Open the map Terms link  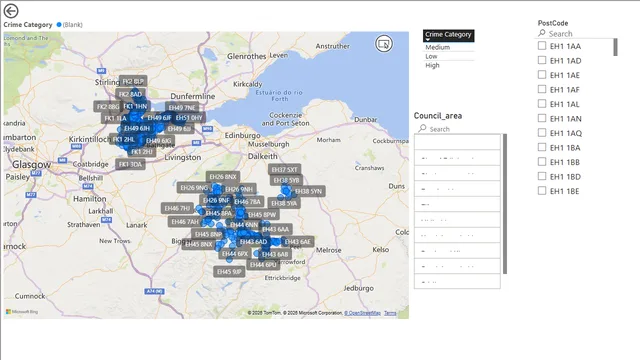tap(390, 313)
